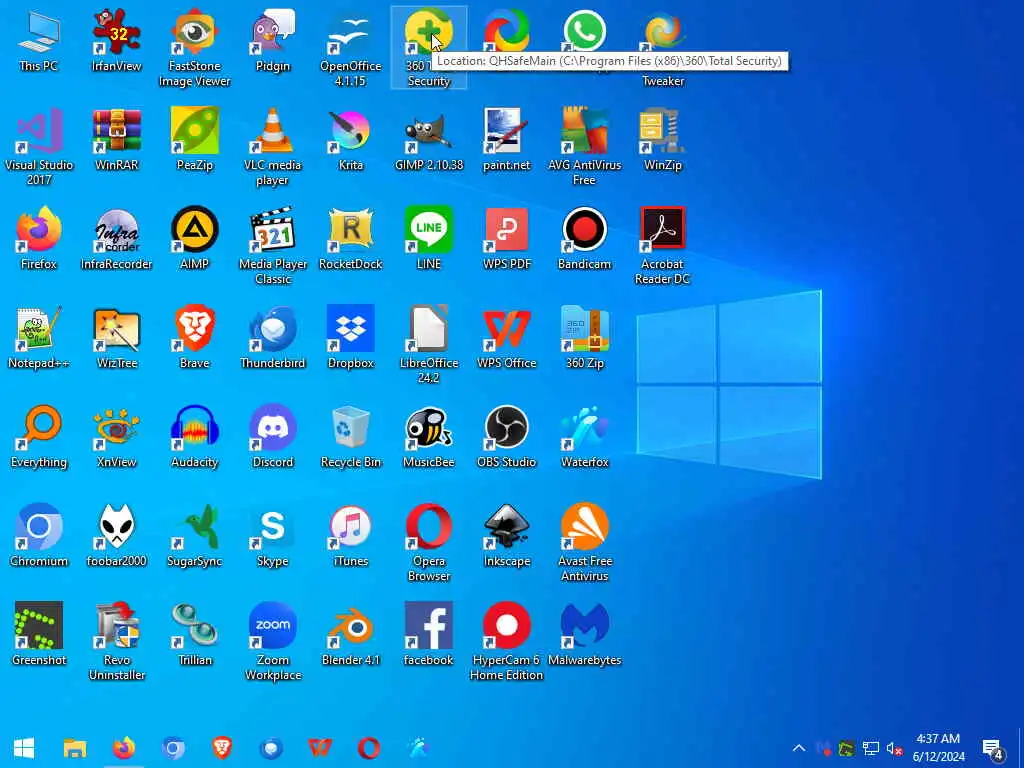Select the Dropbox desktop shortcut
This screenshot has width=1024, height=768.
pyautogui.click(x=351, y=338)
